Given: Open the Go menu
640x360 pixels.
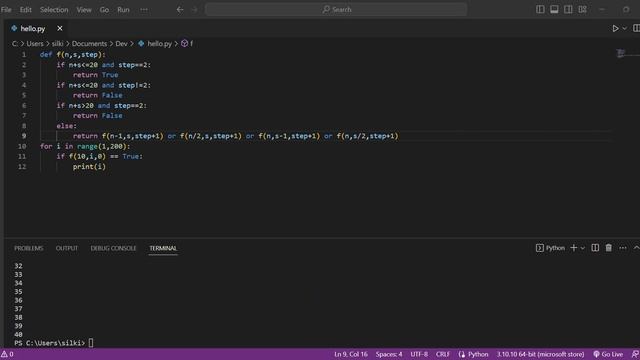Looking at the screenshot, I should point(104,9).
